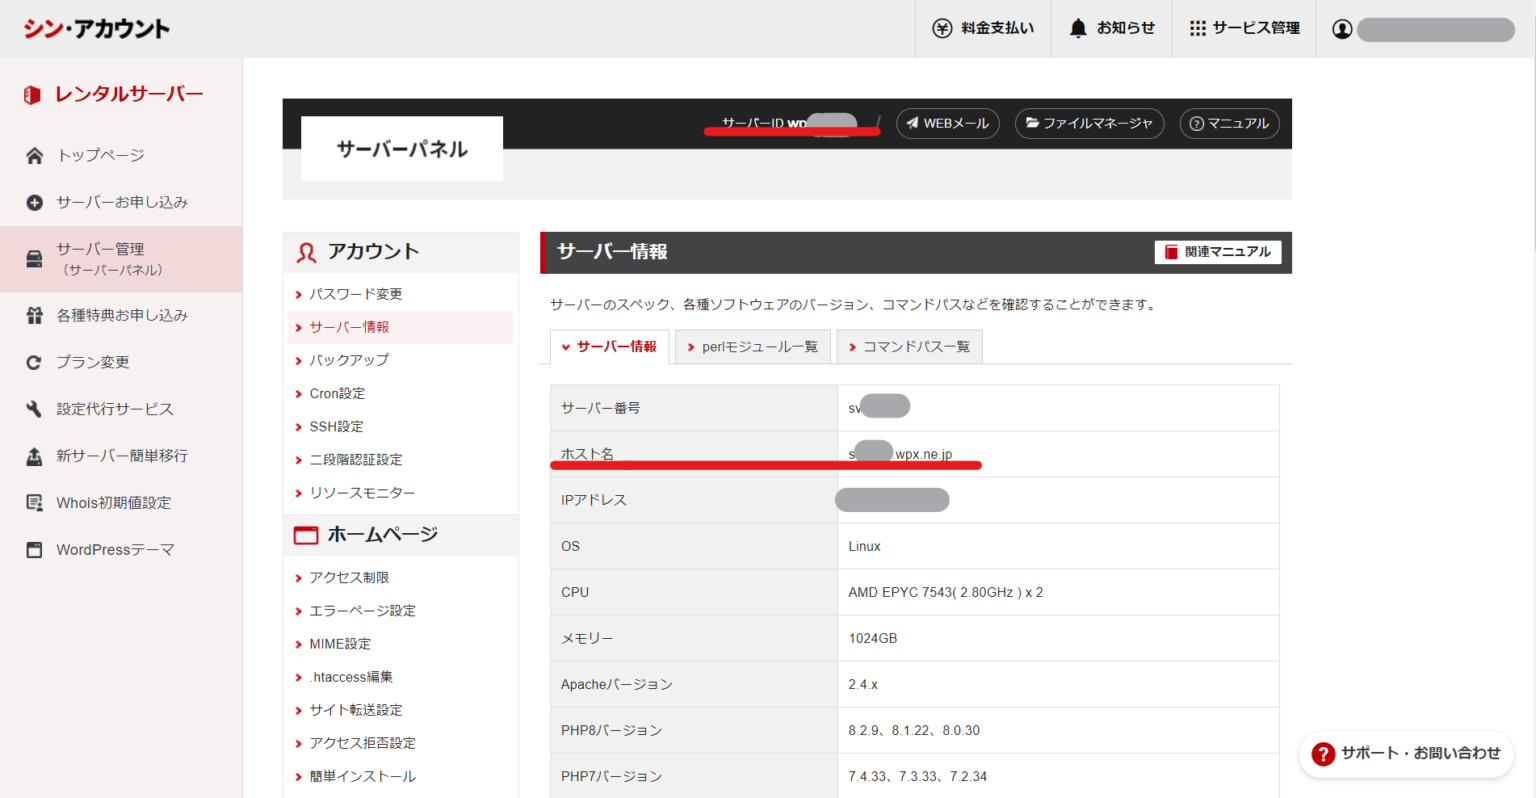Open the WEBメール button

click(947, 123)
